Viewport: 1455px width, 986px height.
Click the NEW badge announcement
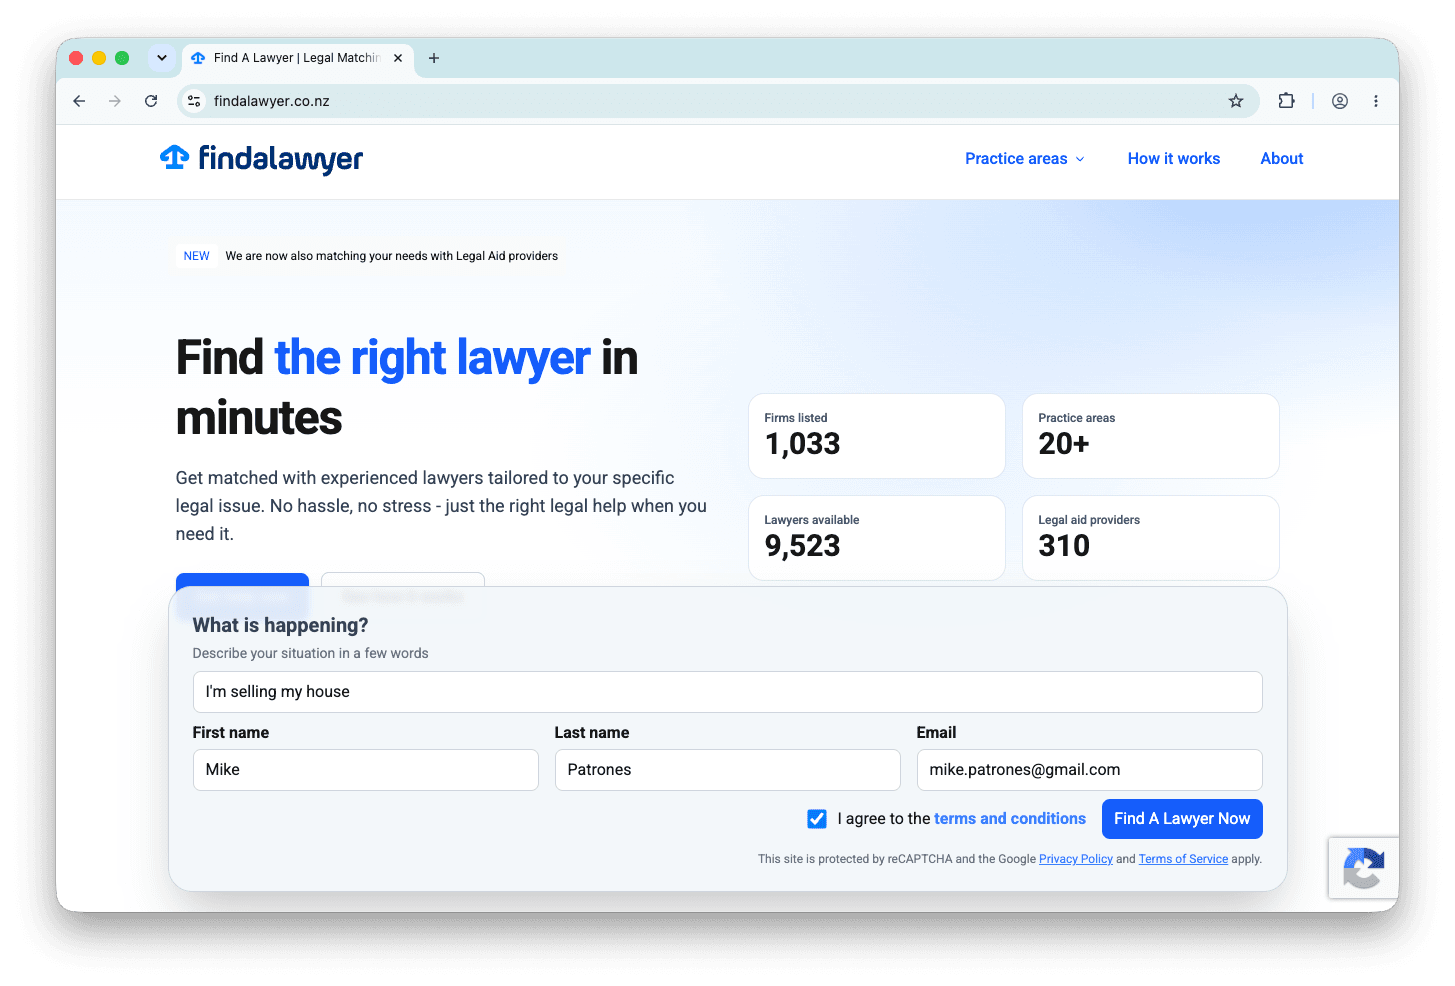coord(197,256)
